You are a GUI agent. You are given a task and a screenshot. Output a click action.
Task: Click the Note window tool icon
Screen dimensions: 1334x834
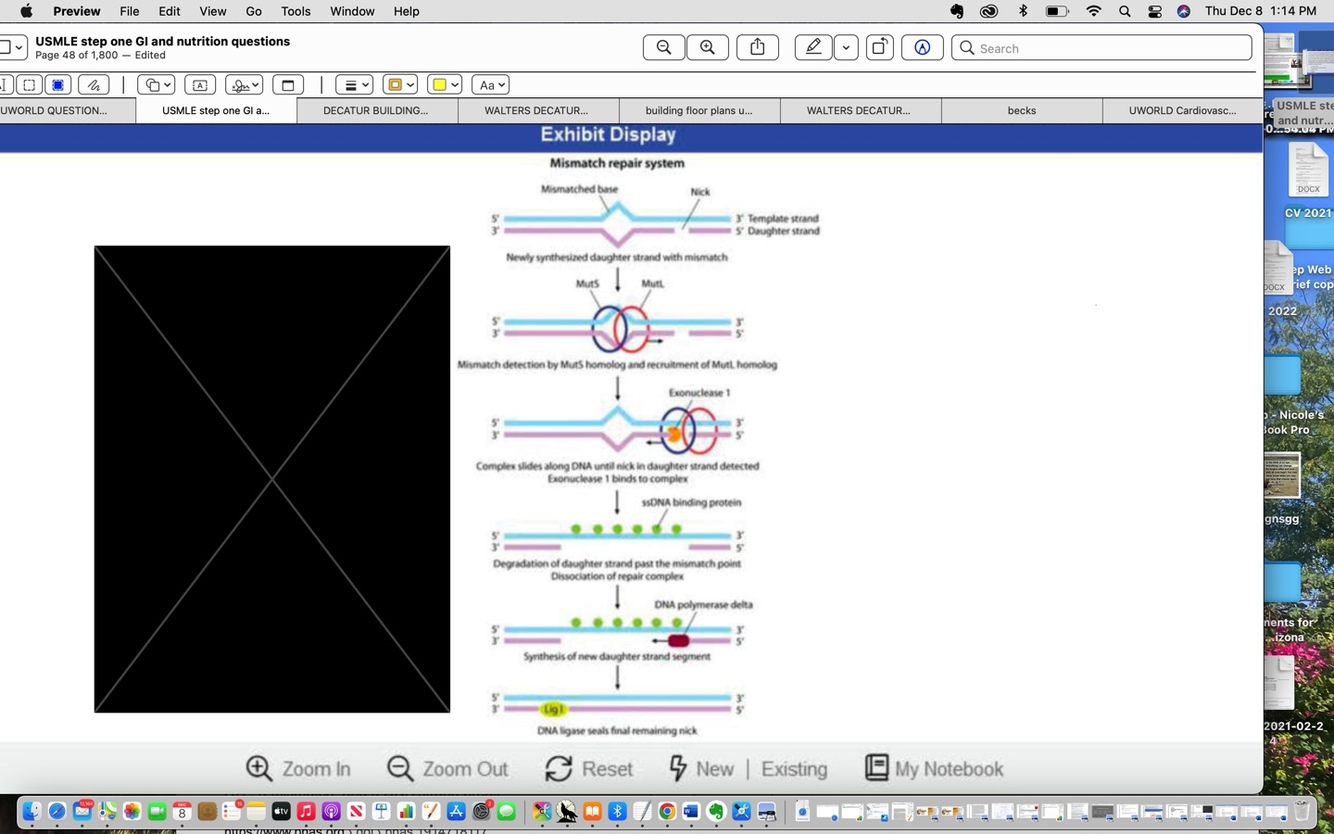pos(288,85)
